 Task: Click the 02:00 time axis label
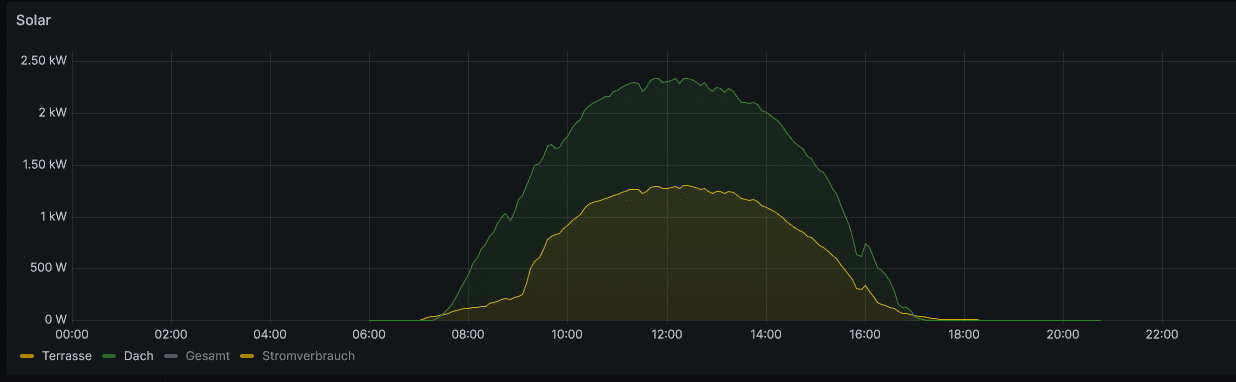[x=172, y=335]
